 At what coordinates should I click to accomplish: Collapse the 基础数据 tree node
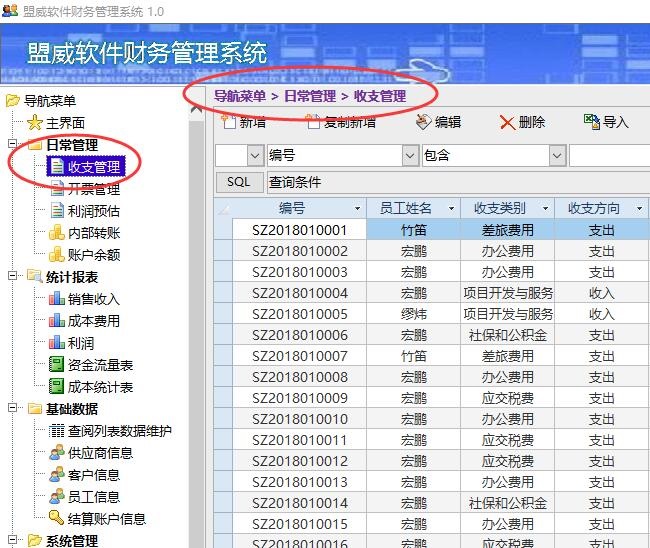13,408
